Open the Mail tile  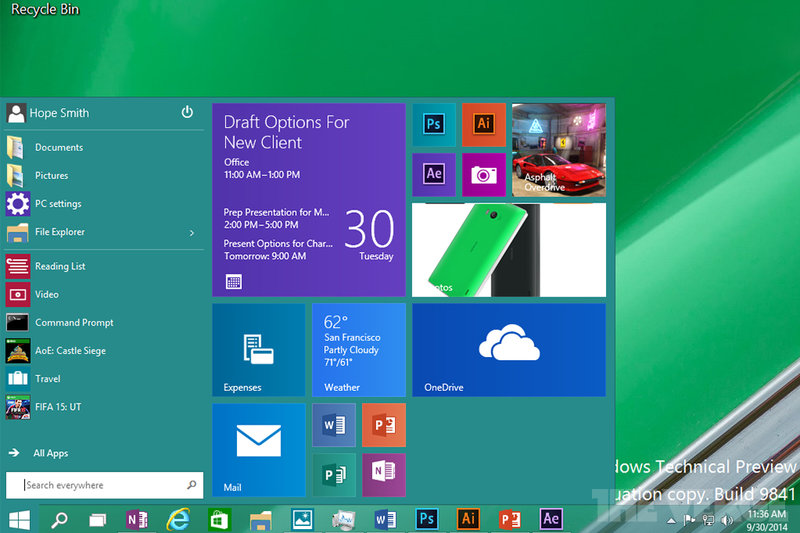[259, 450]
